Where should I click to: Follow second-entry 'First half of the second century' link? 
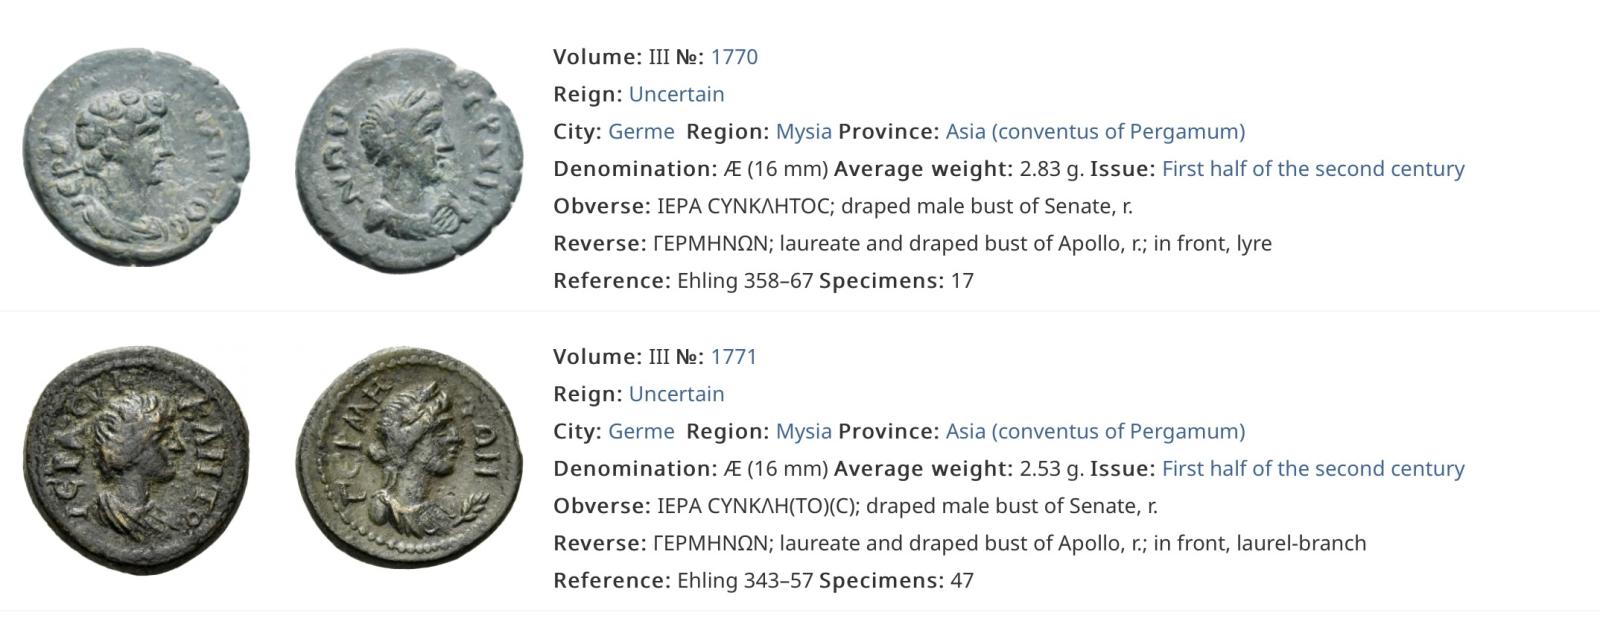pos(1313,469)
